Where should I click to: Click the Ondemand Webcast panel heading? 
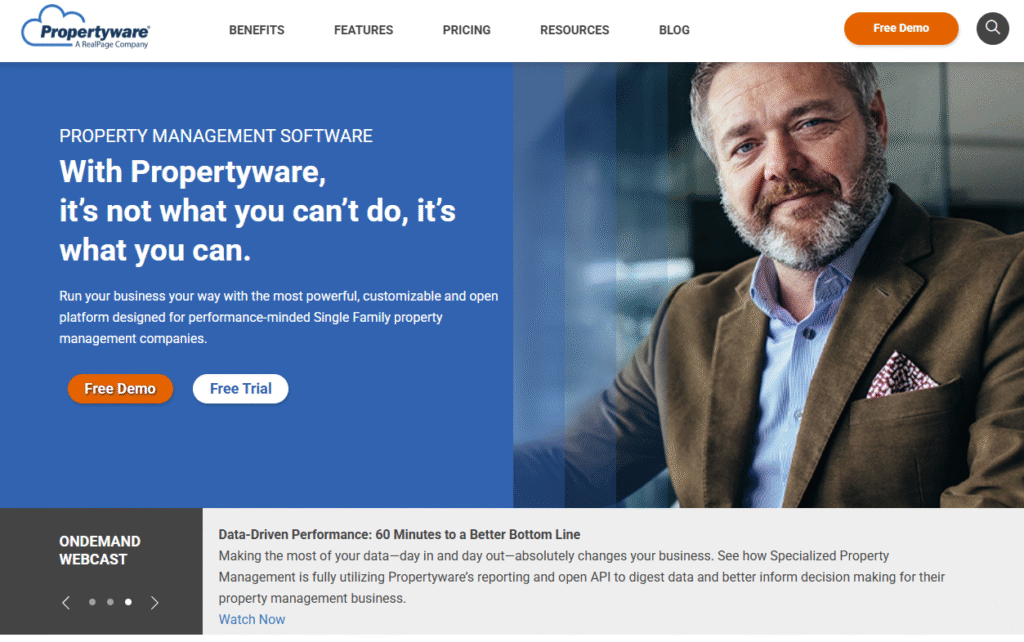(x=100, y=551)
